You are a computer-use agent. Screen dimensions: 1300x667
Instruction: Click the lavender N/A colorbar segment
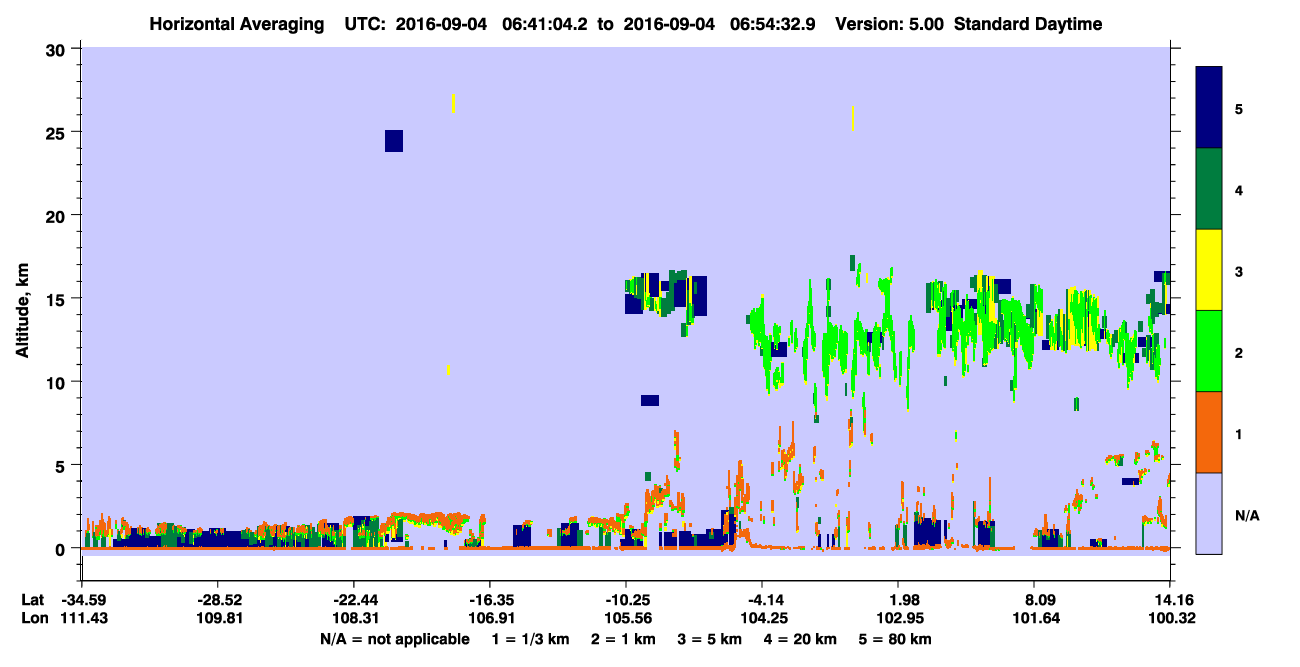tap(1209, 513)
